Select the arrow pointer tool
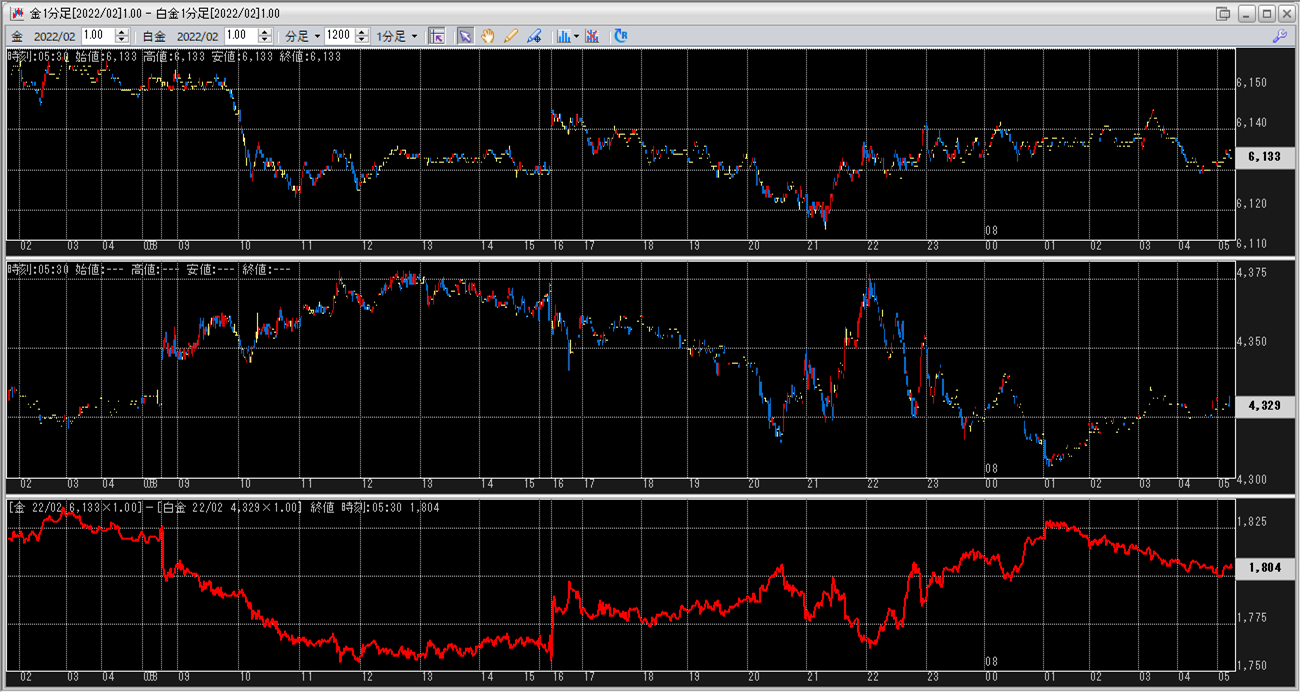The image size is (1300, 693). tap(465, 35)
